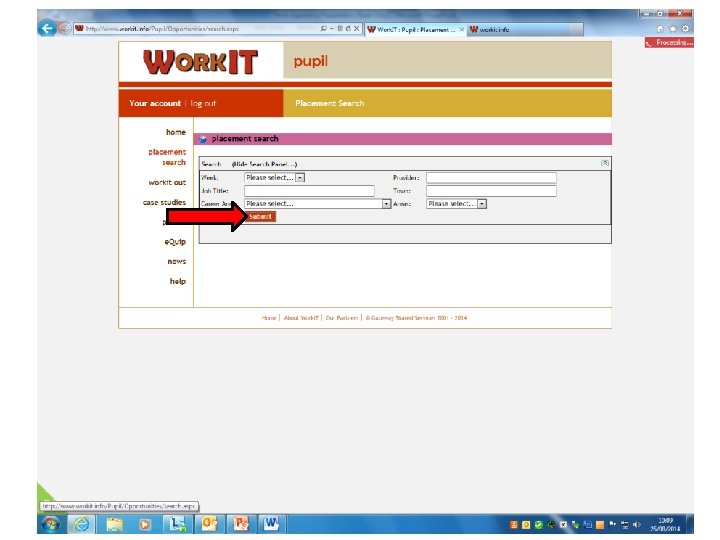Open placement search in sidebar
This screenshot has height=540, width=720.
click(167, 157)
